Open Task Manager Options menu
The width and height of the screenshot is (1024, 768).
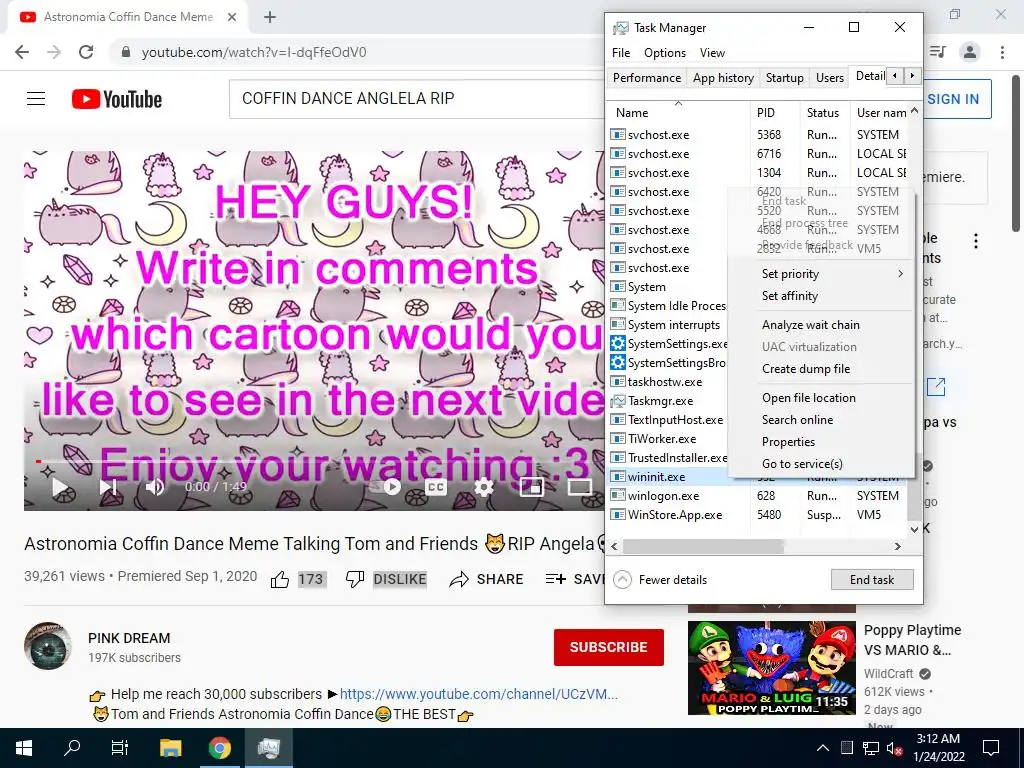point(665,53)
